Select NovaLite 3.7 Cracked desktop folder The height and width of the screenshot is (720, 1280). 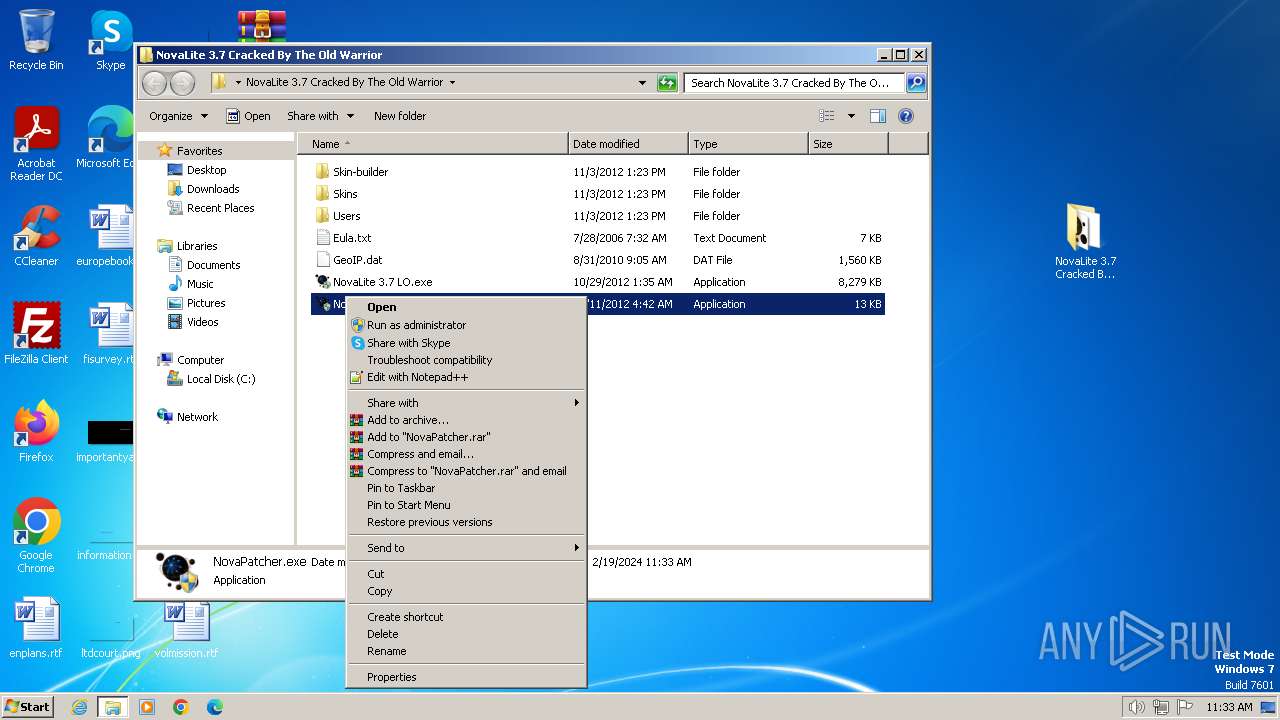pyautogui.click(x=1085, y=241)
